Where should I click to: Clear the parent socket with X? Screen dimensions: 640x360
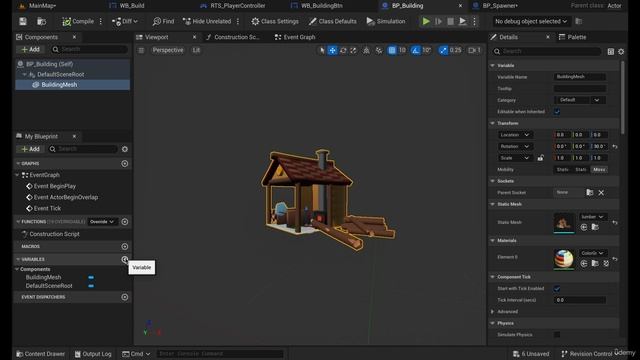click(x=601, y=193)
